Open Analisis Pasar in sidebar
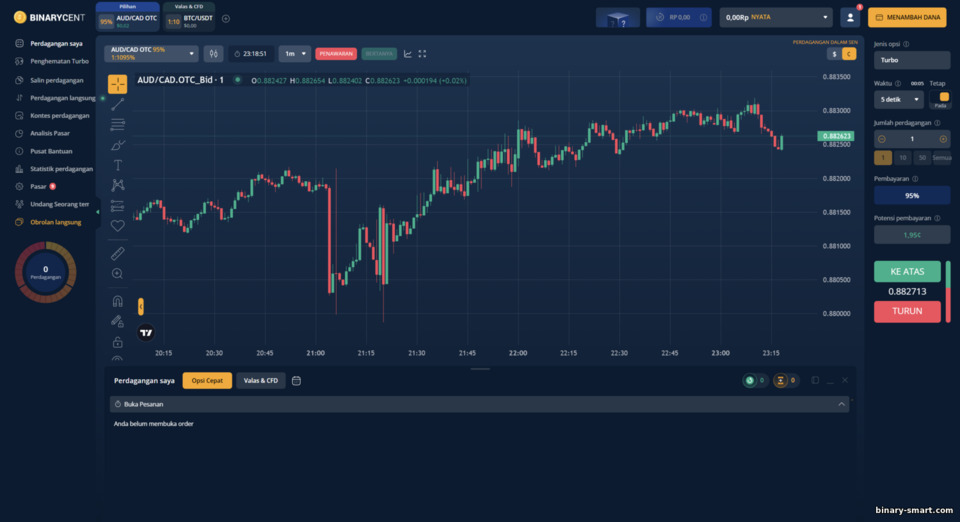The height and width of the screenshot is (522, 960). point(50,133)
